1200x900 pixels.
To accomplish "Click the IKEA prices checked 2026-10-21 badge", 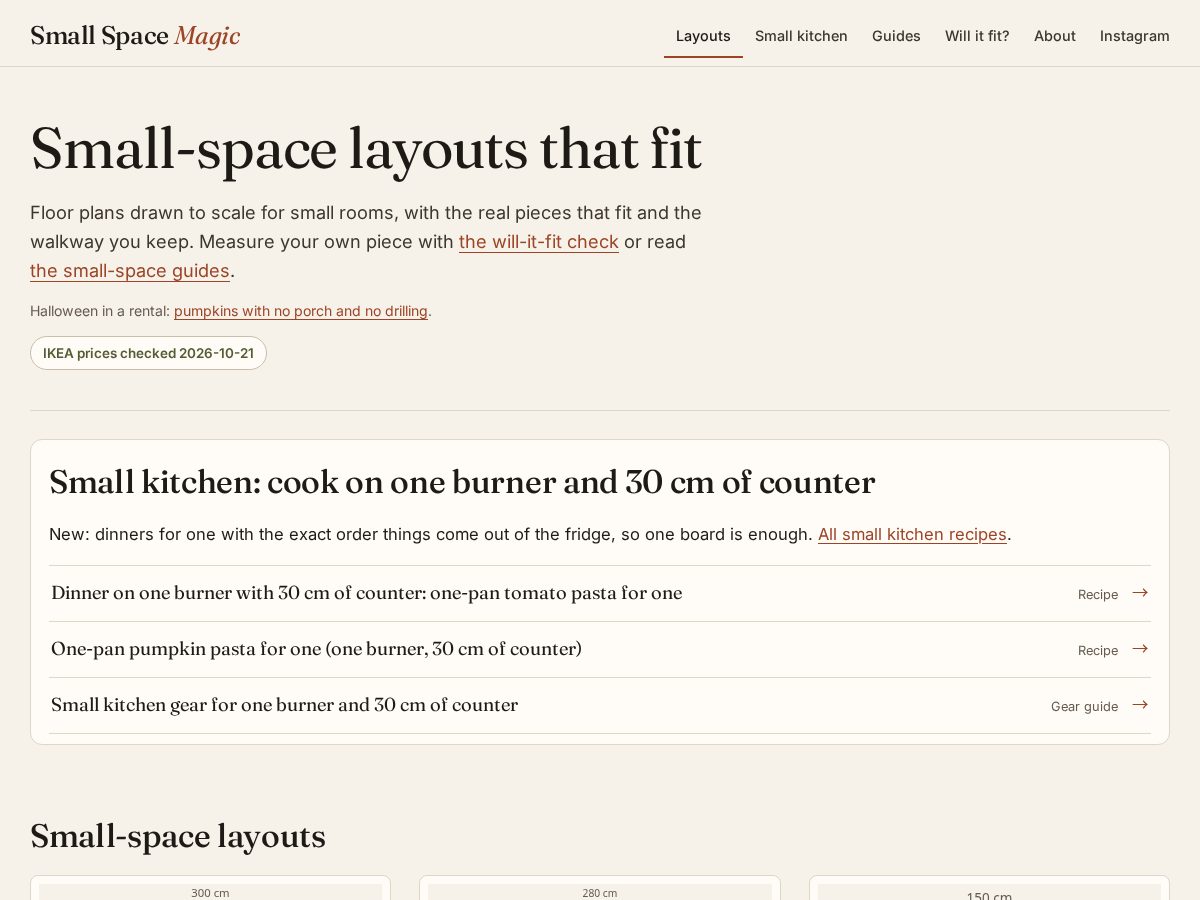I will 148,353.
